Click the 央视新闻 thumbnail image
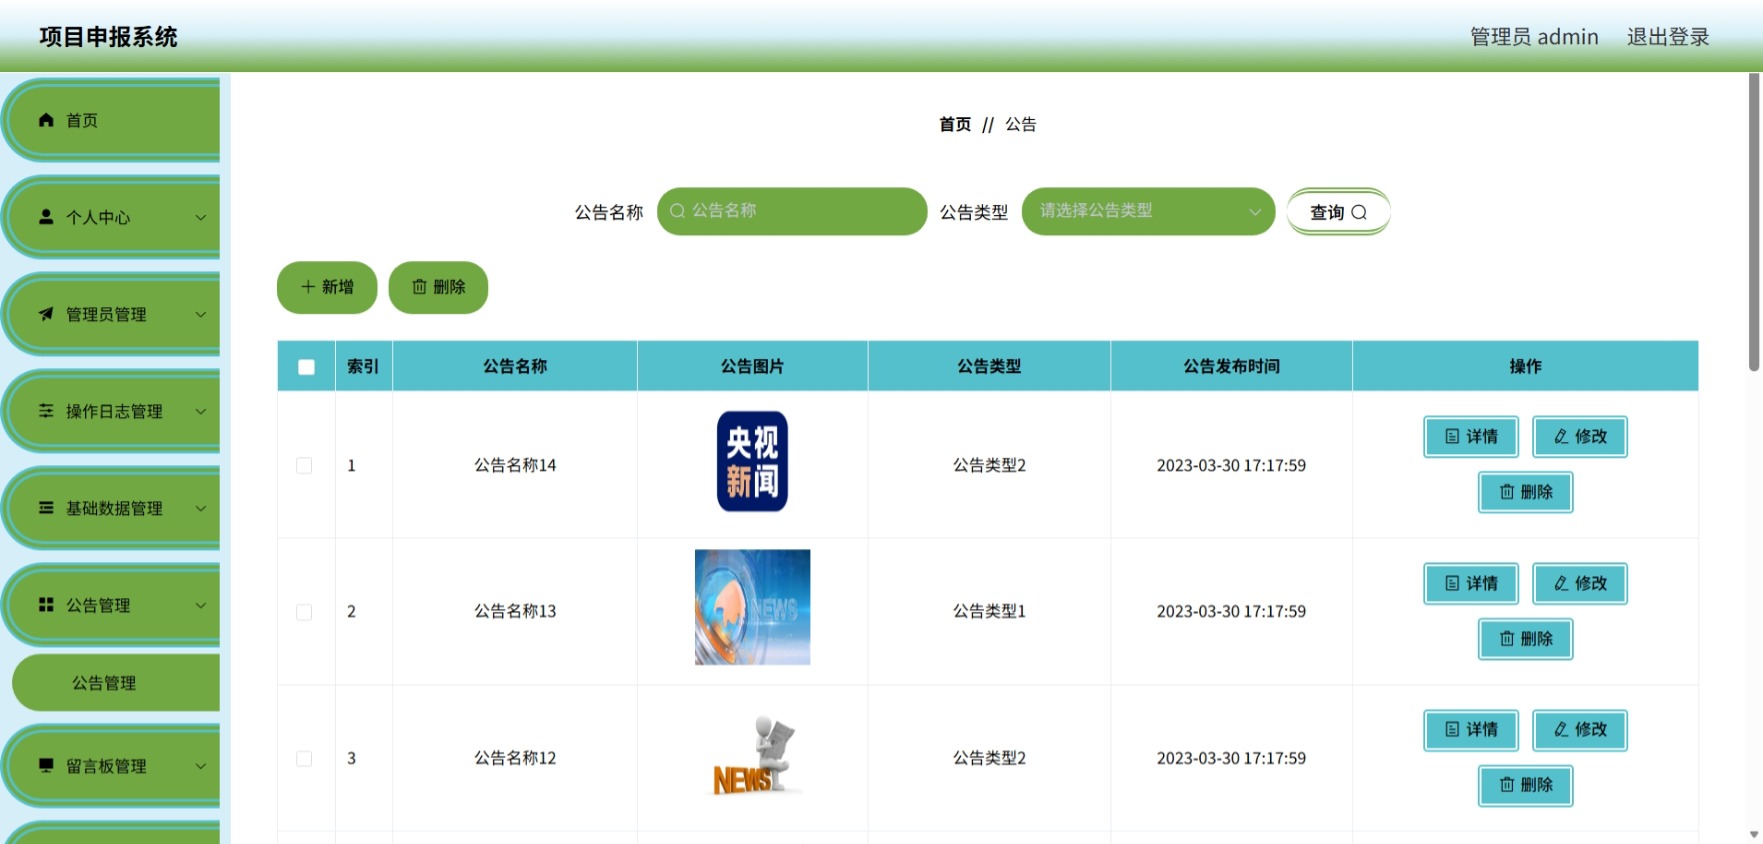 click(752, 461)
